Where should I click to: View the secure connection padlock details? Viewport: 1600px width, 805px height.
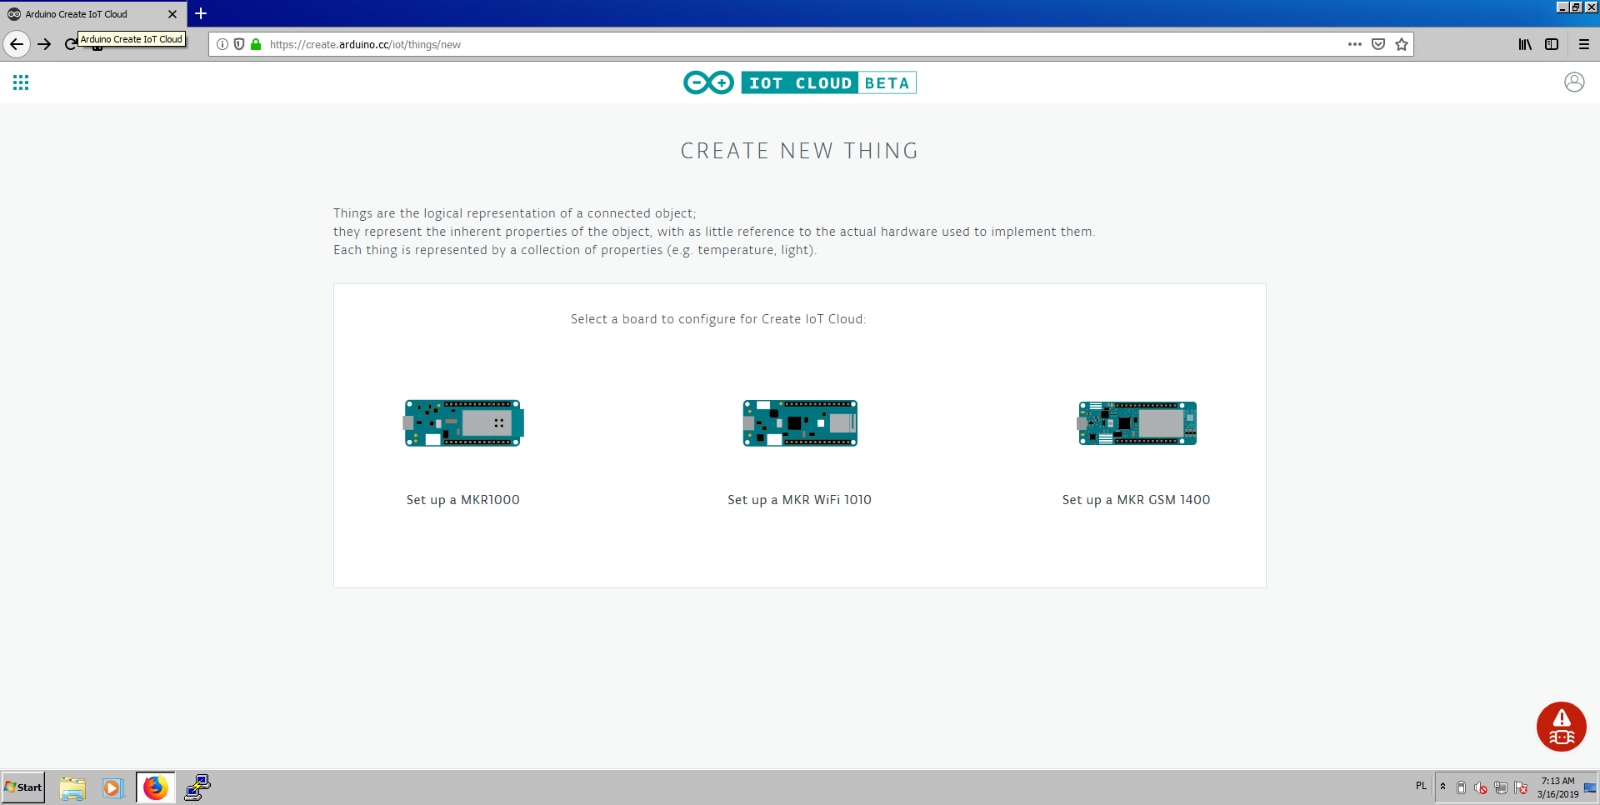[256, 44]
